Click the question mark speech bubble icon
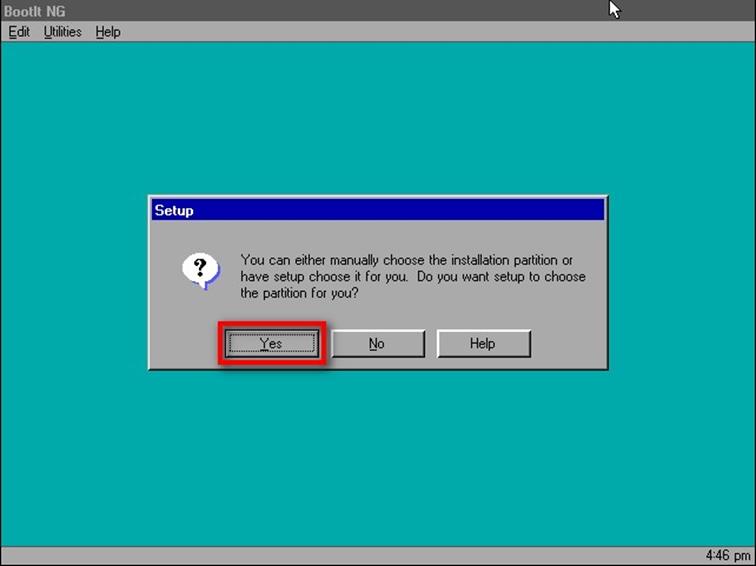This screenshot has height=566, width=756. click(x=200, y=269)
